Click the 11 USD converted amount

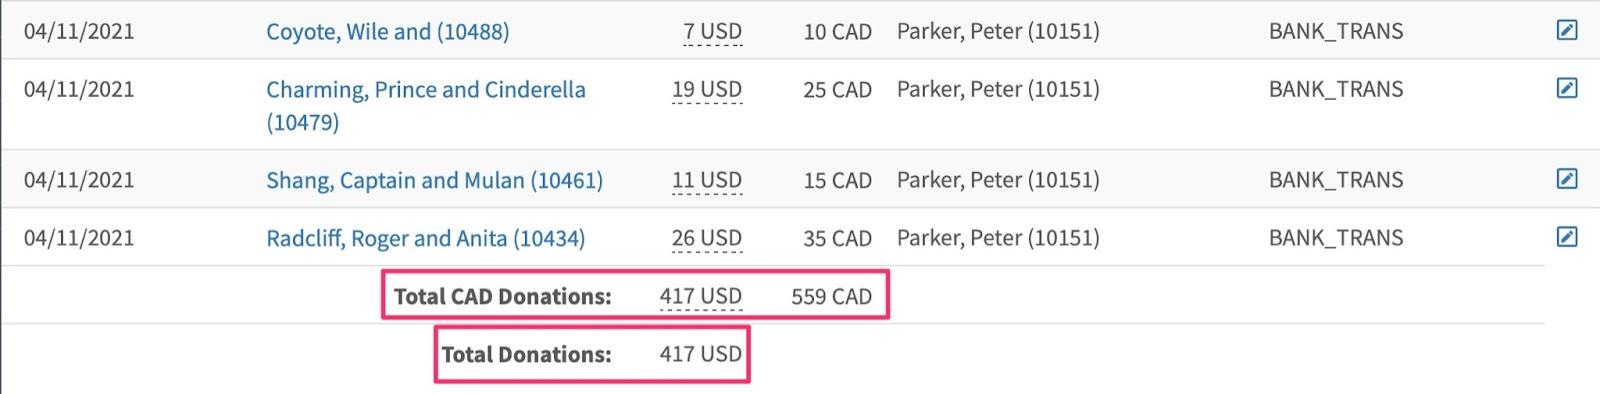(x=707, y=180)
